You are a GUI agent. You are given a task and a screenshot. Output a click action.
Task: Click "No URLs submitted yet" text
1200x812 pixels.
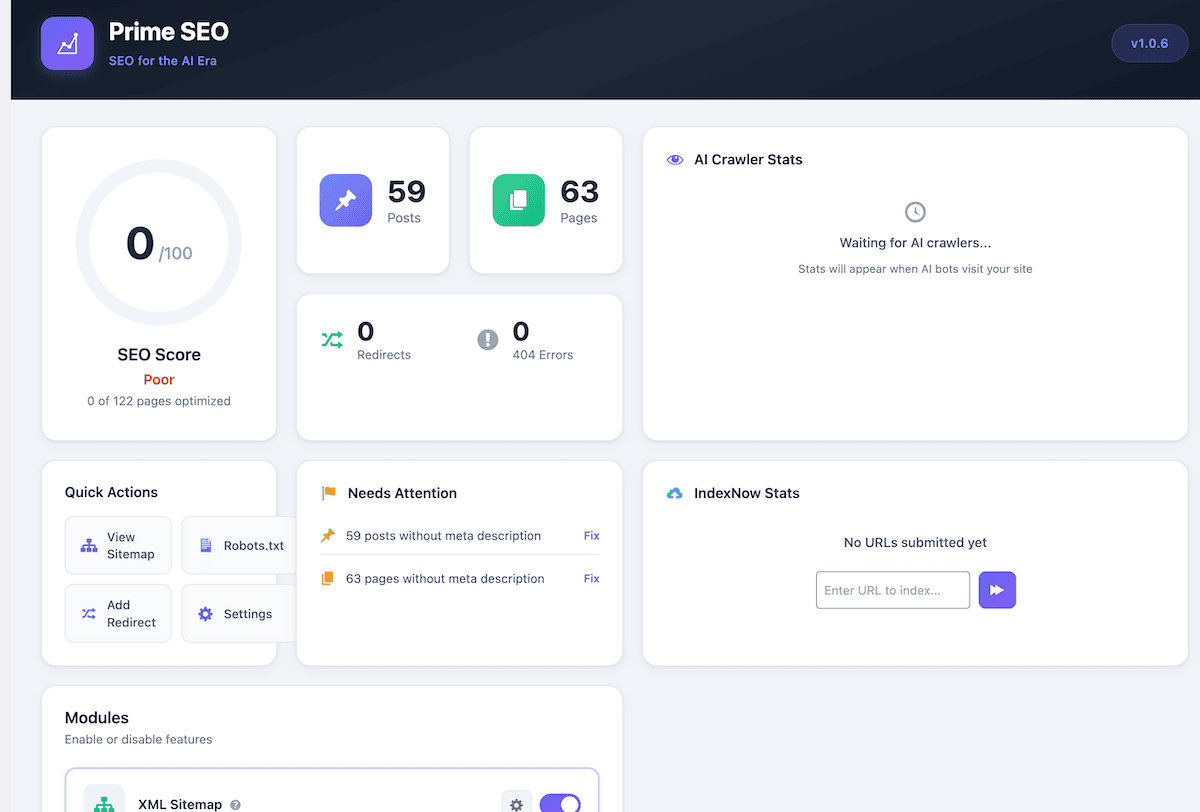(x=915, y=543)
